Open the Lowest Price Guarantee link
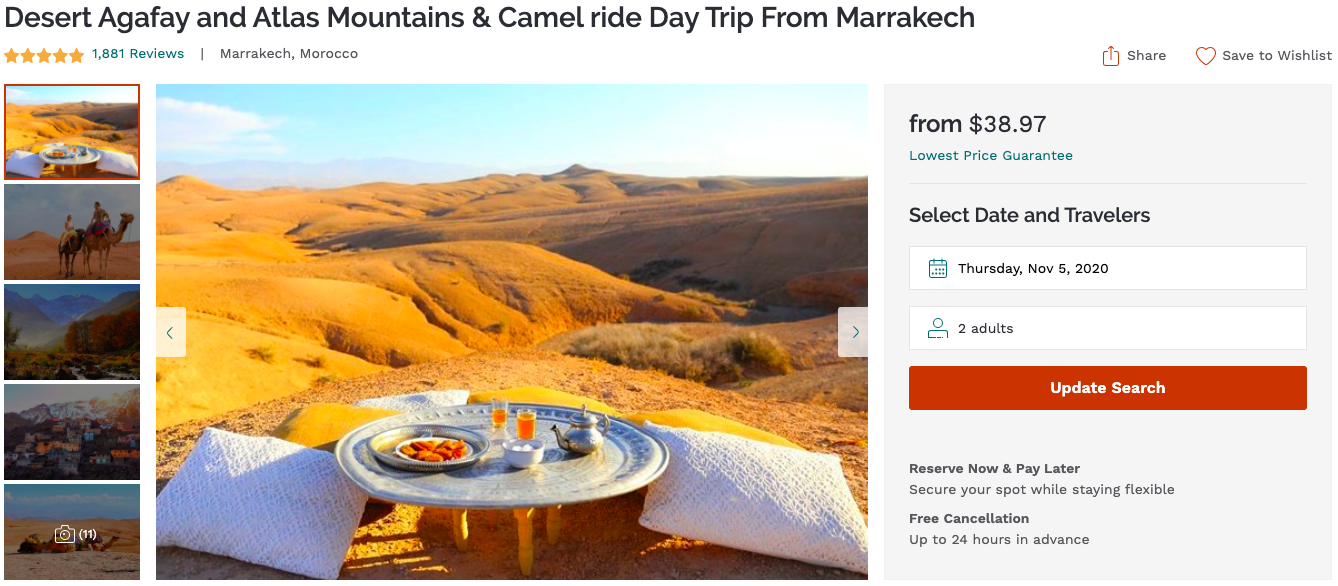 point(990,156)
